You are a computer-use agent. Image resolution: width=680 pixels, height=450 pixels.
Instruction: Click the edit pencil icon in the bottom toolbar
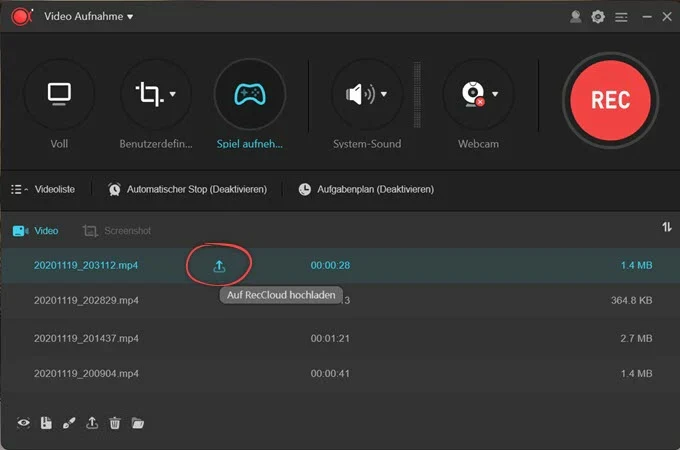pos(69,423)
